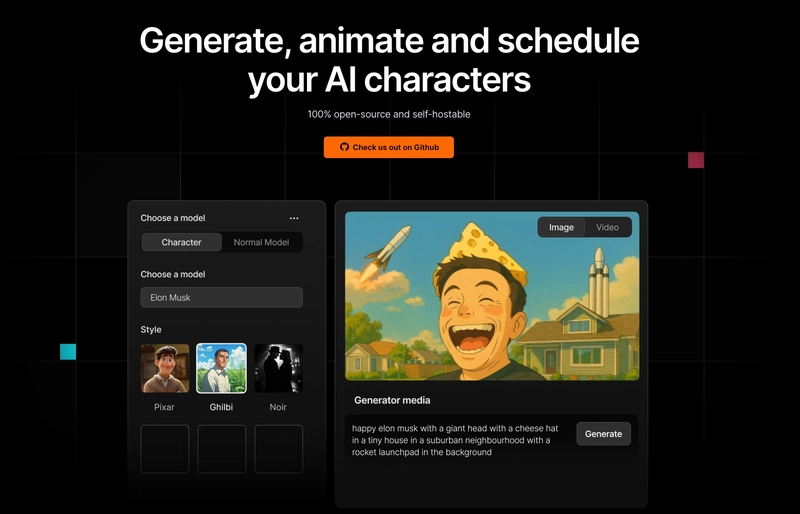Click the Noir label under the style
The width and height of the screenshot is (800, 514).
coord(278,408)
